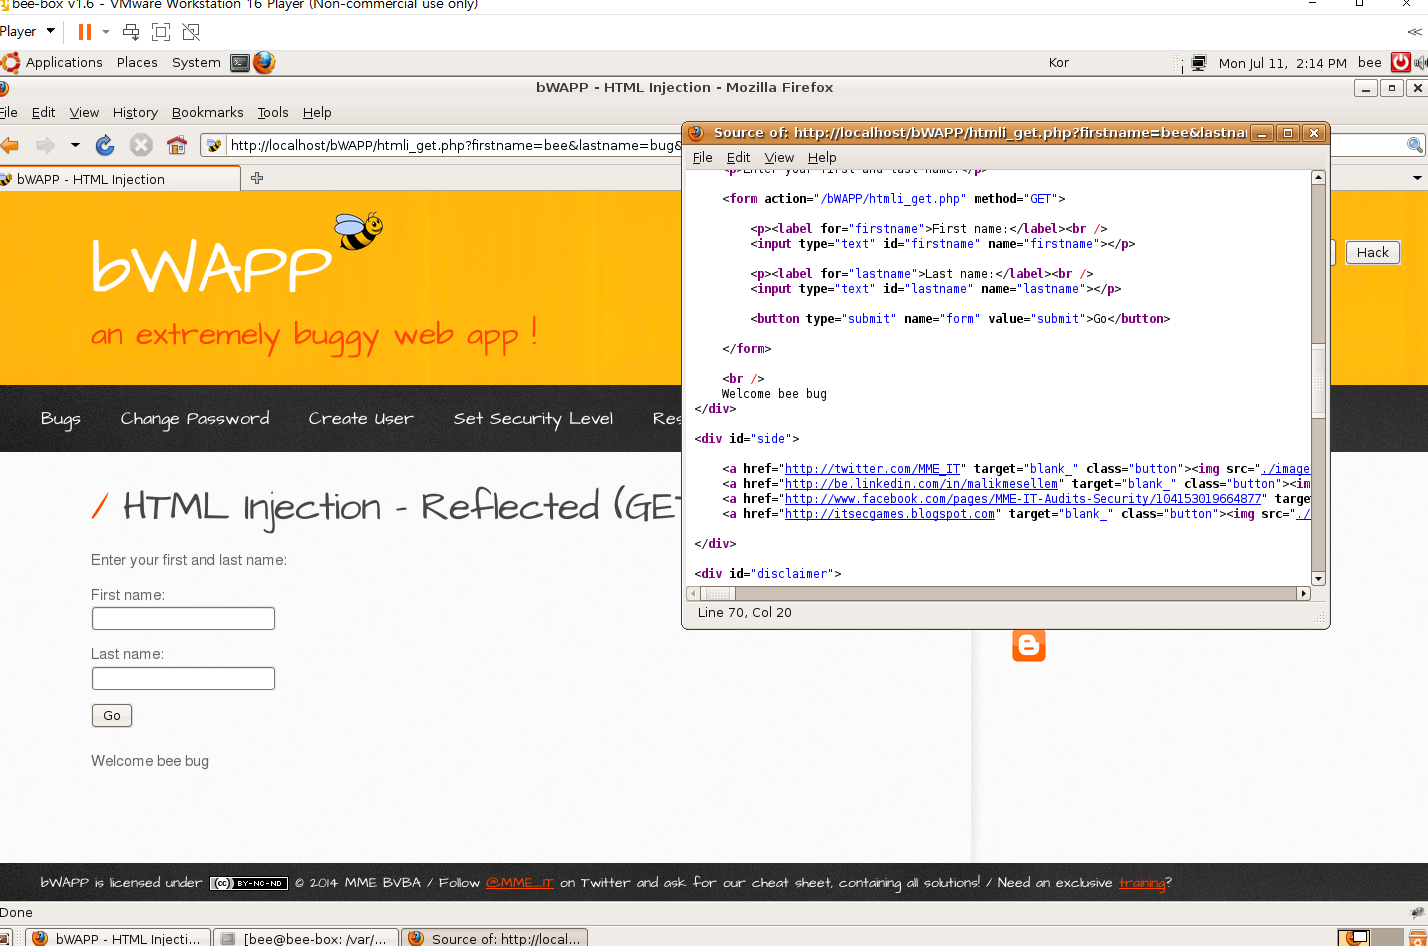Click the Firefox Forward arrow button
Screen dimensions: 1428x946
[45, 145]
